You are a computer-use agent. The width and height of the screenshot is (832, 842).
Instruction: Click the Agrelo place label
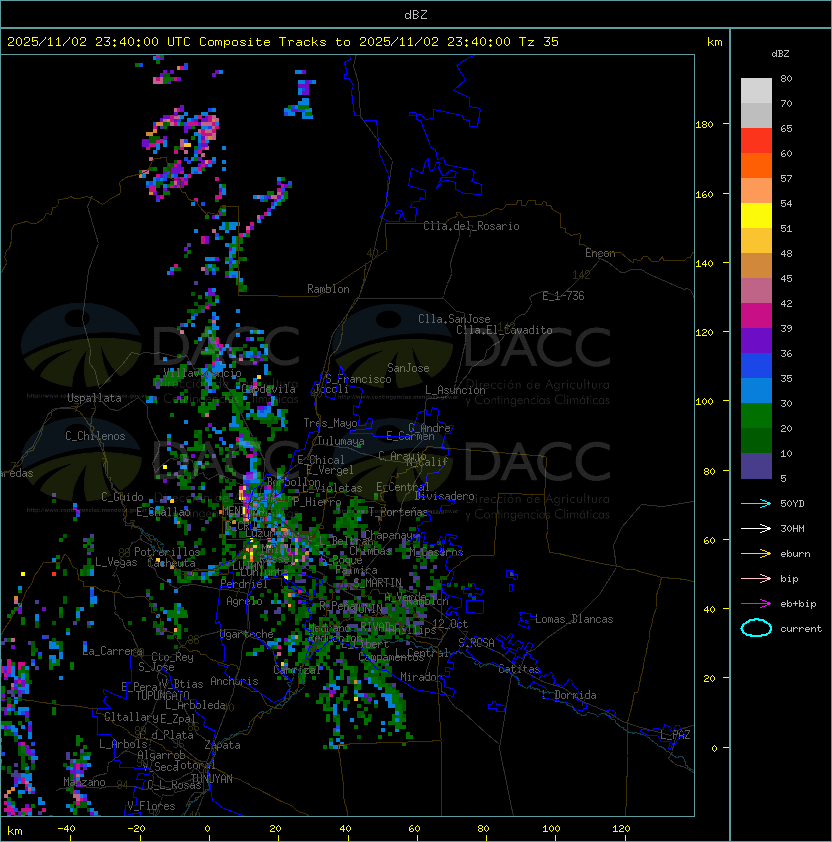(244, 601)
